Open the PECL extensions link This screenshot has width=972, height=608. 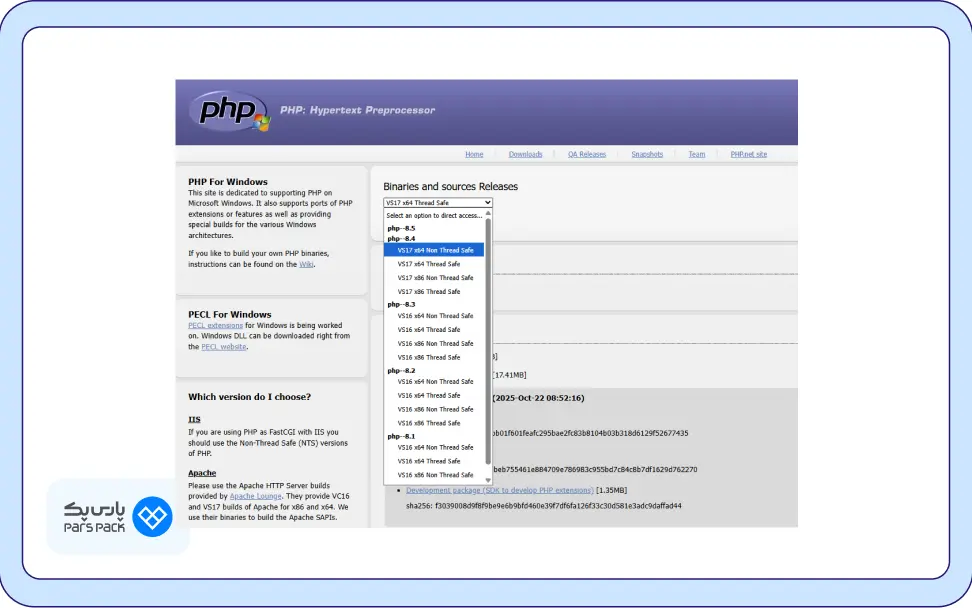pos(215,325)
